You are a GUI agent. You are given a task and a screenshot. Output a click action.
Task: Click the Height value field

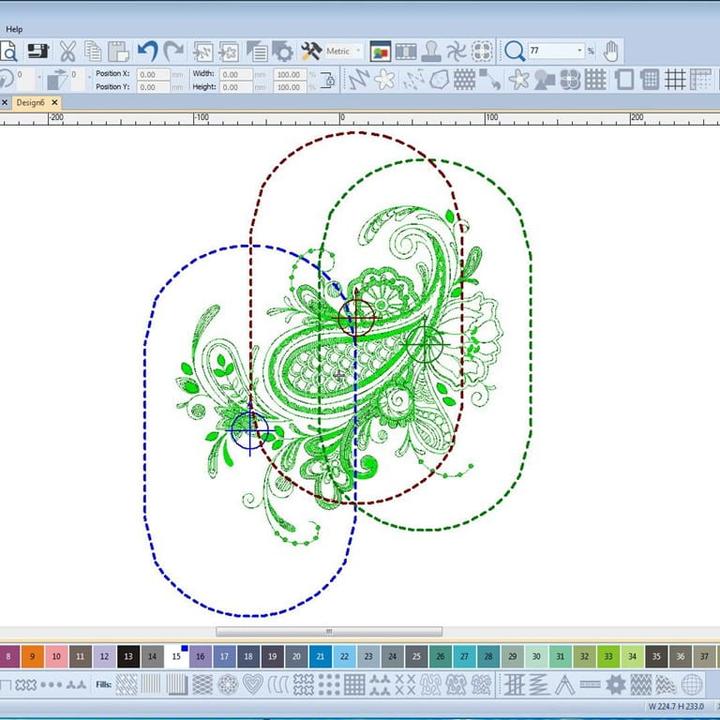pyautogui.click(x=236, y=87)
